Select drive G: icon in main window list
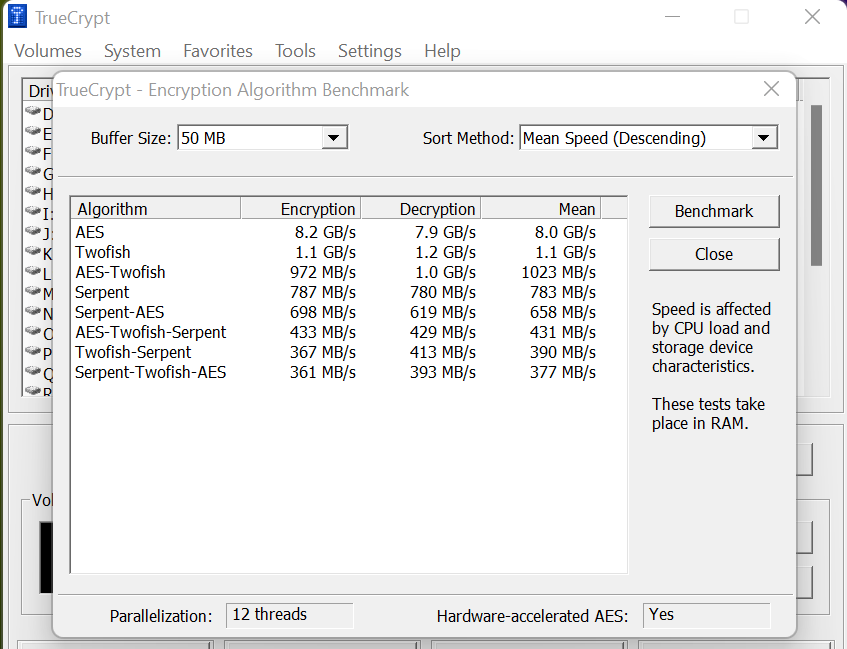Screen dimensions: 847x649 coord(33,172)
